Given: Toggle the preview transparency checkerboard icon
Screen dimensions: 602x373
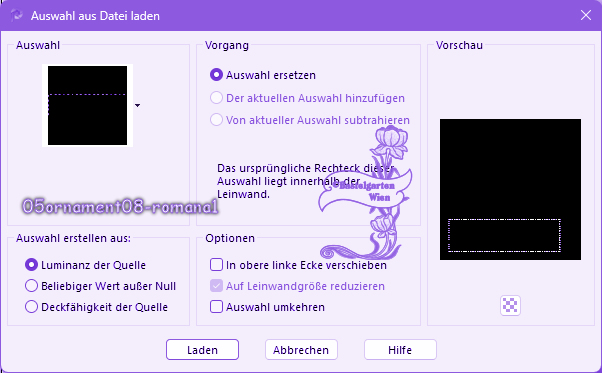Looking at the screenshot, I should click(510, 305).
